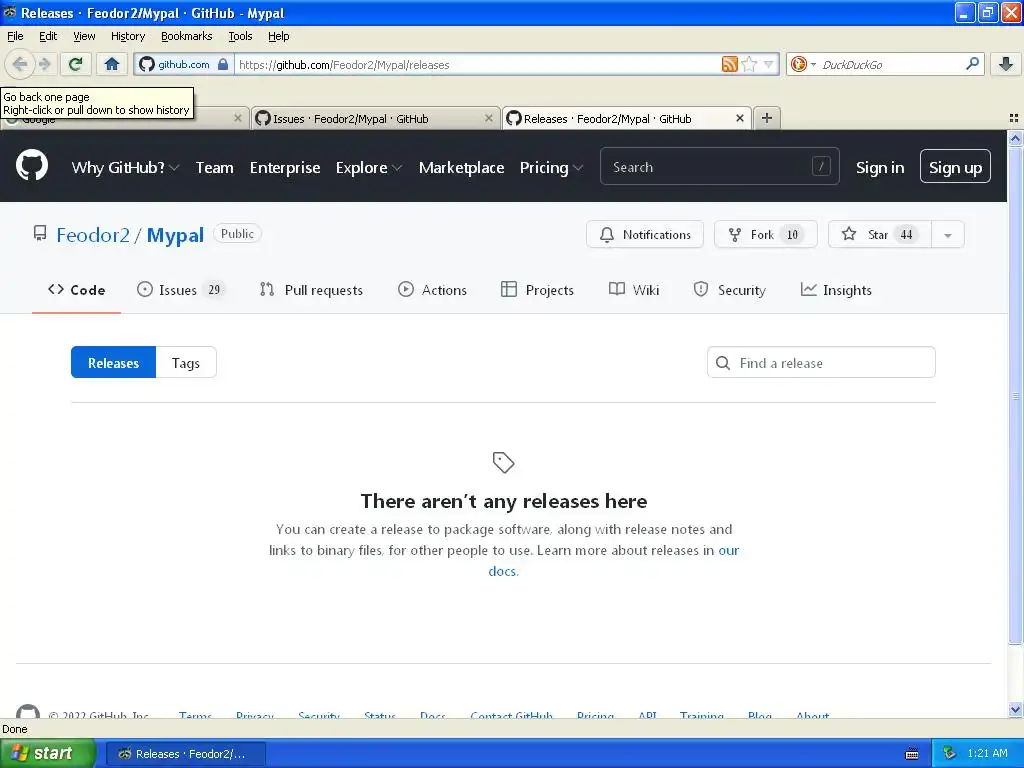This screenshot has height=768, width=1024.
Task: Expand the star lists dropdown arrow
Action: (948, 234)
